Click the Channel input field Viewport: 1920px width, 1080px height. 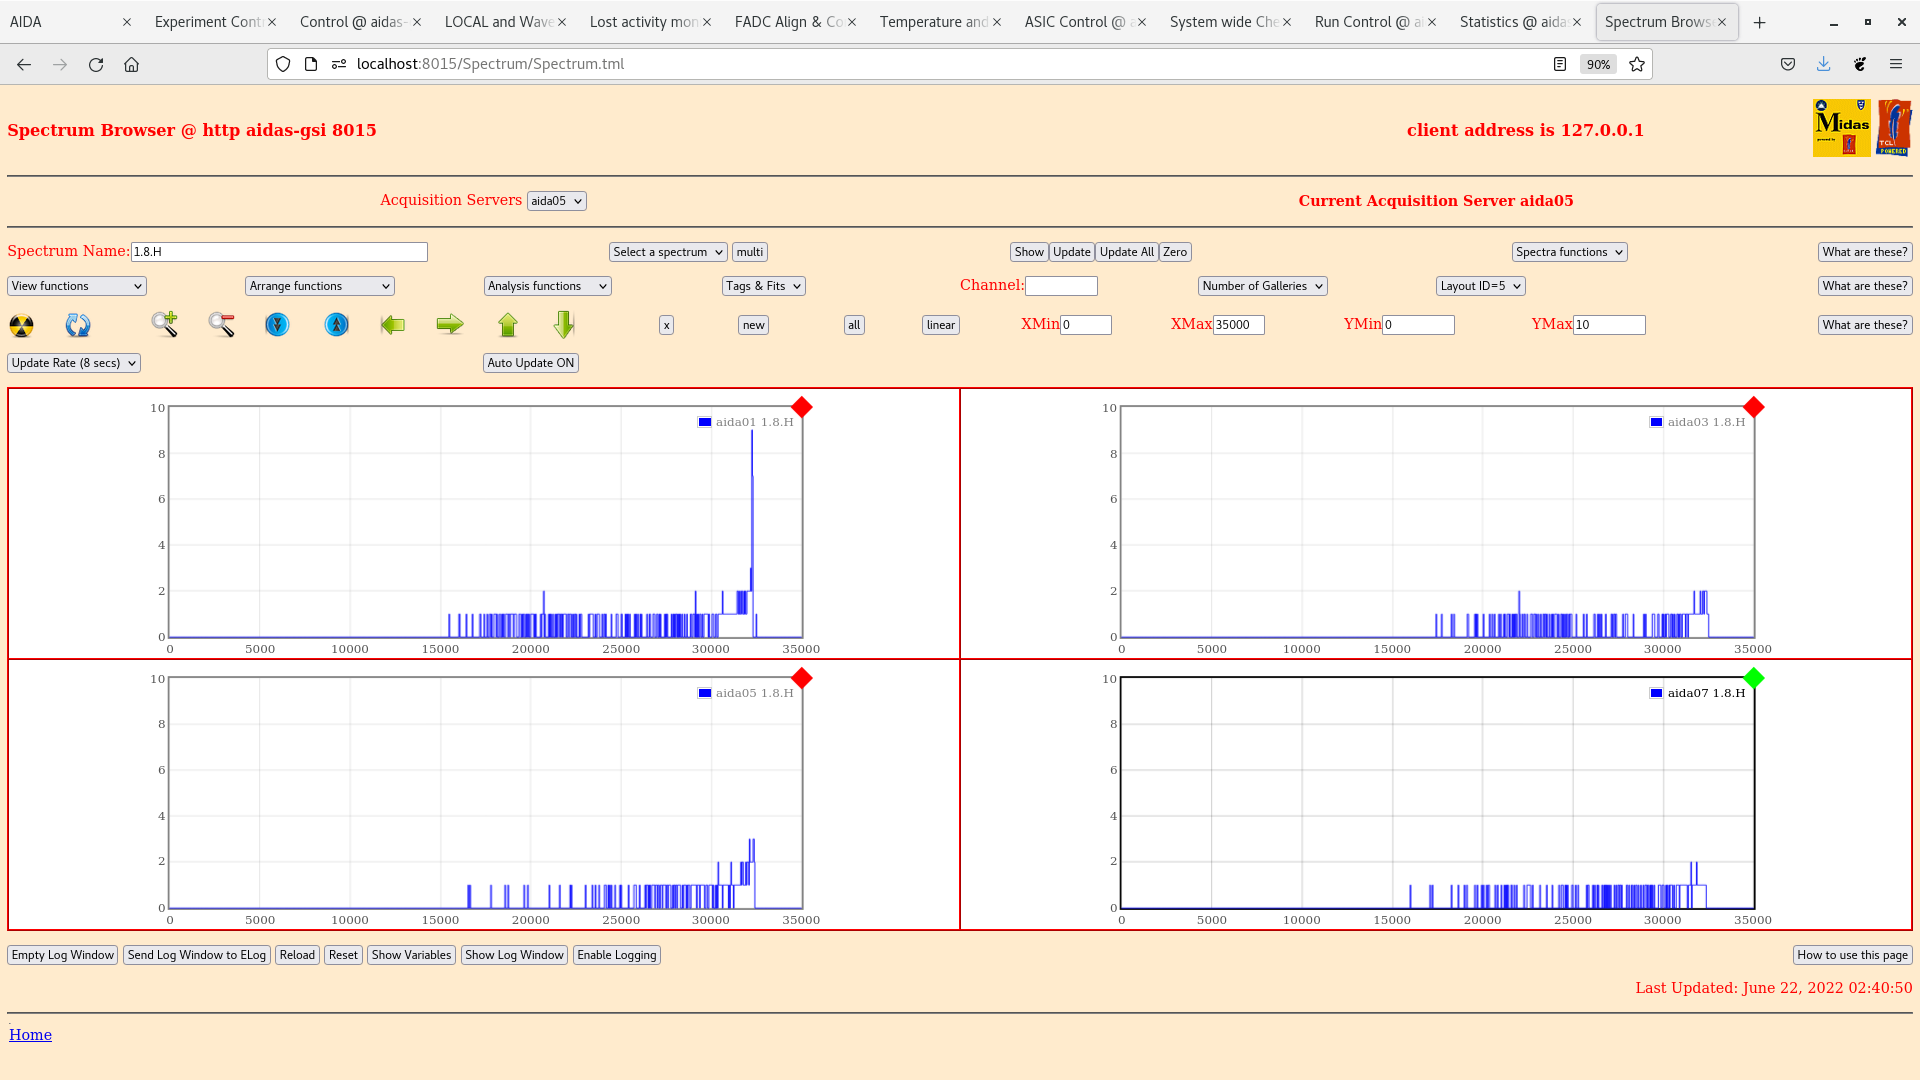pyautogui.click(x=1061, y=286)
